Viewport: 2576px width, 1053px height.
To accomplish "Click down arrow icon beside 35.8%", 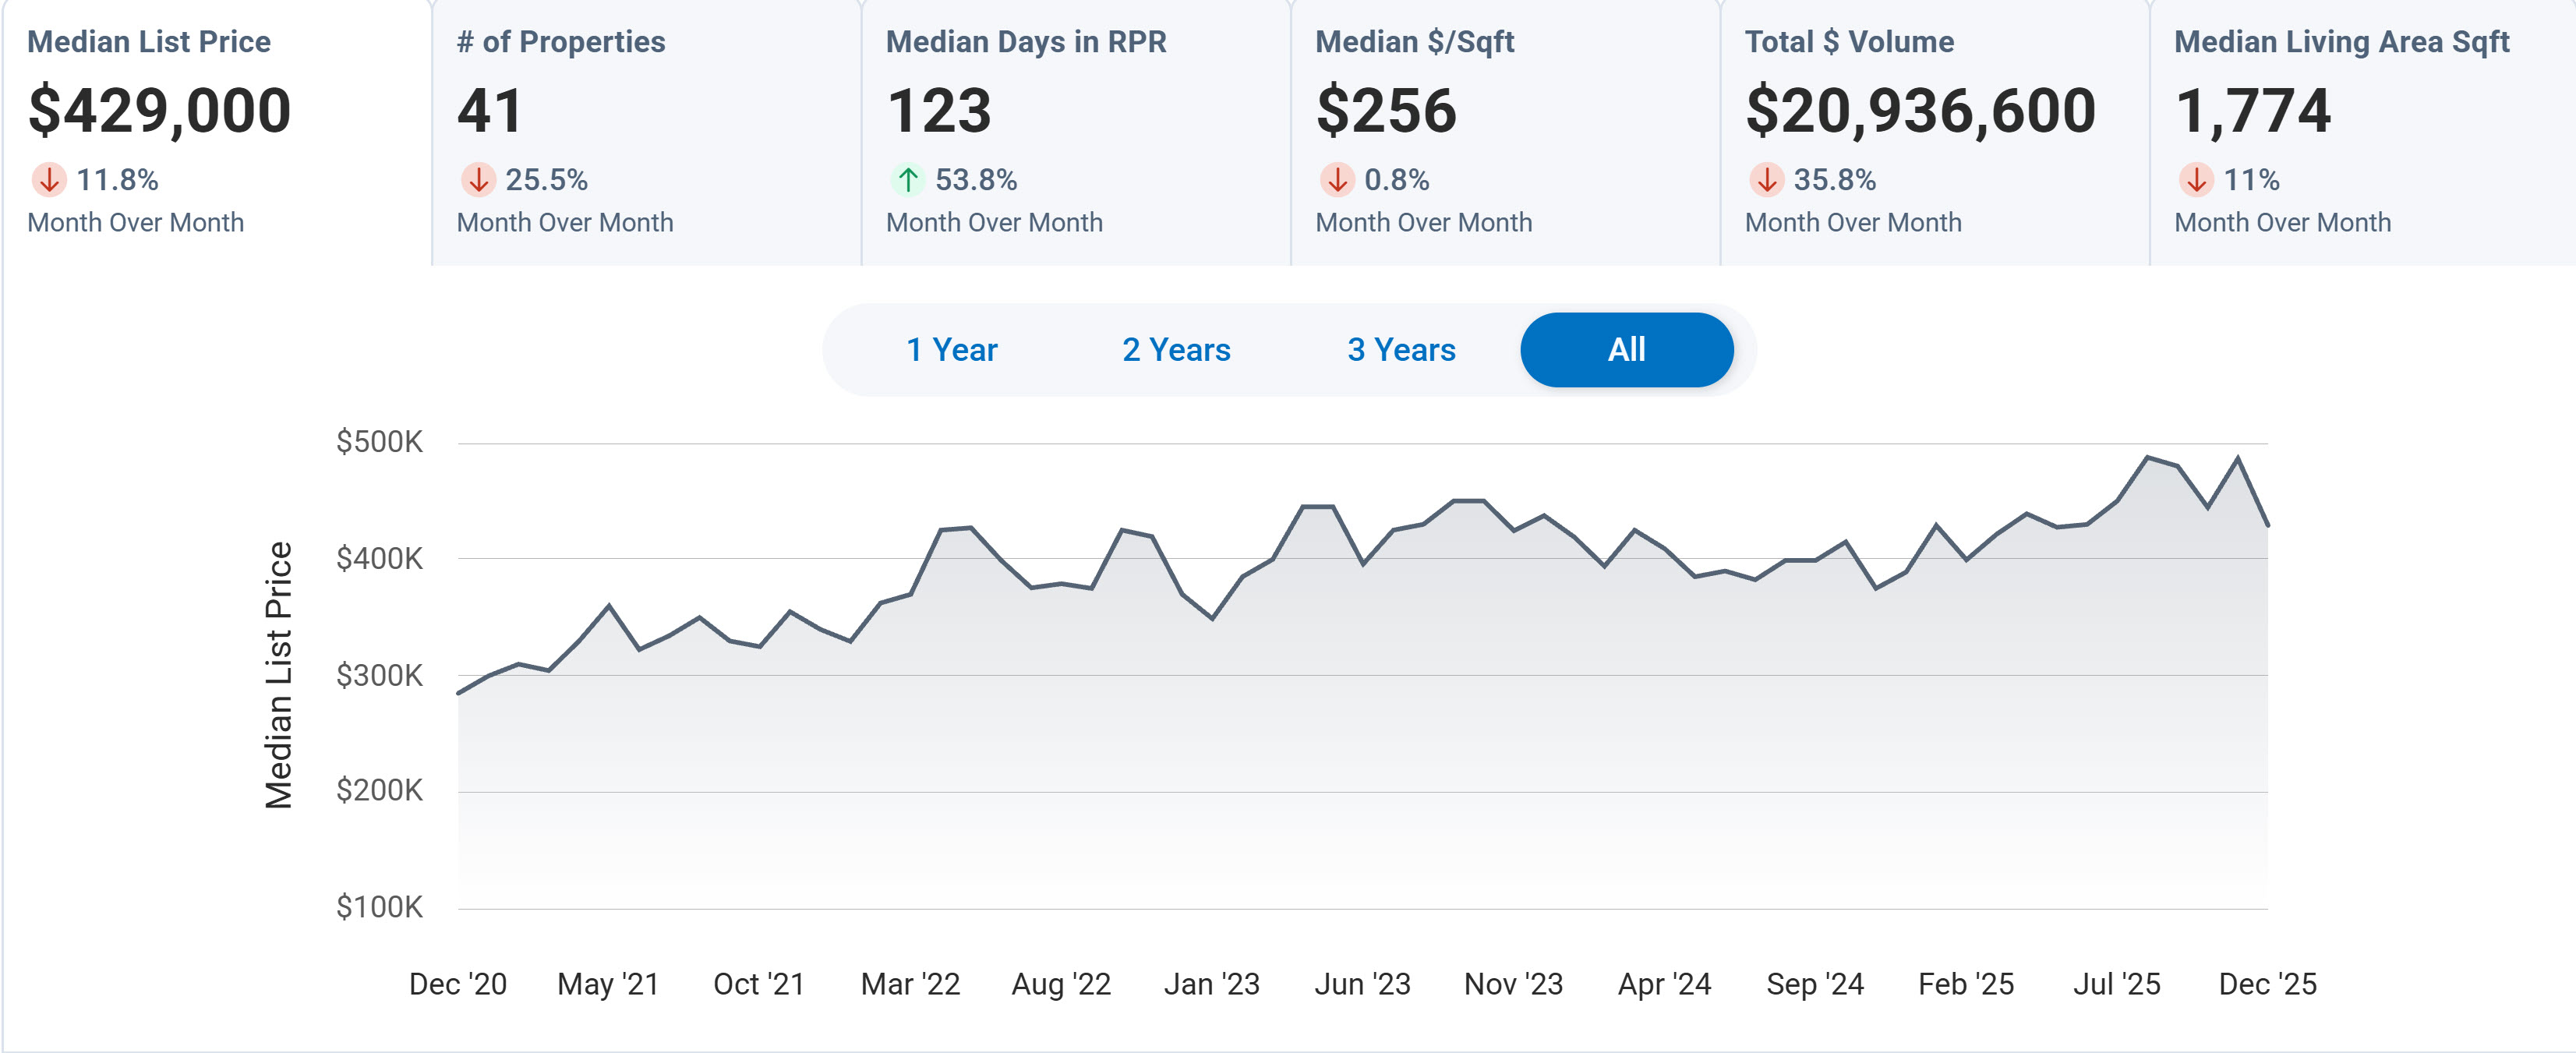I will pyautogui.click(x=1766, y=180).
